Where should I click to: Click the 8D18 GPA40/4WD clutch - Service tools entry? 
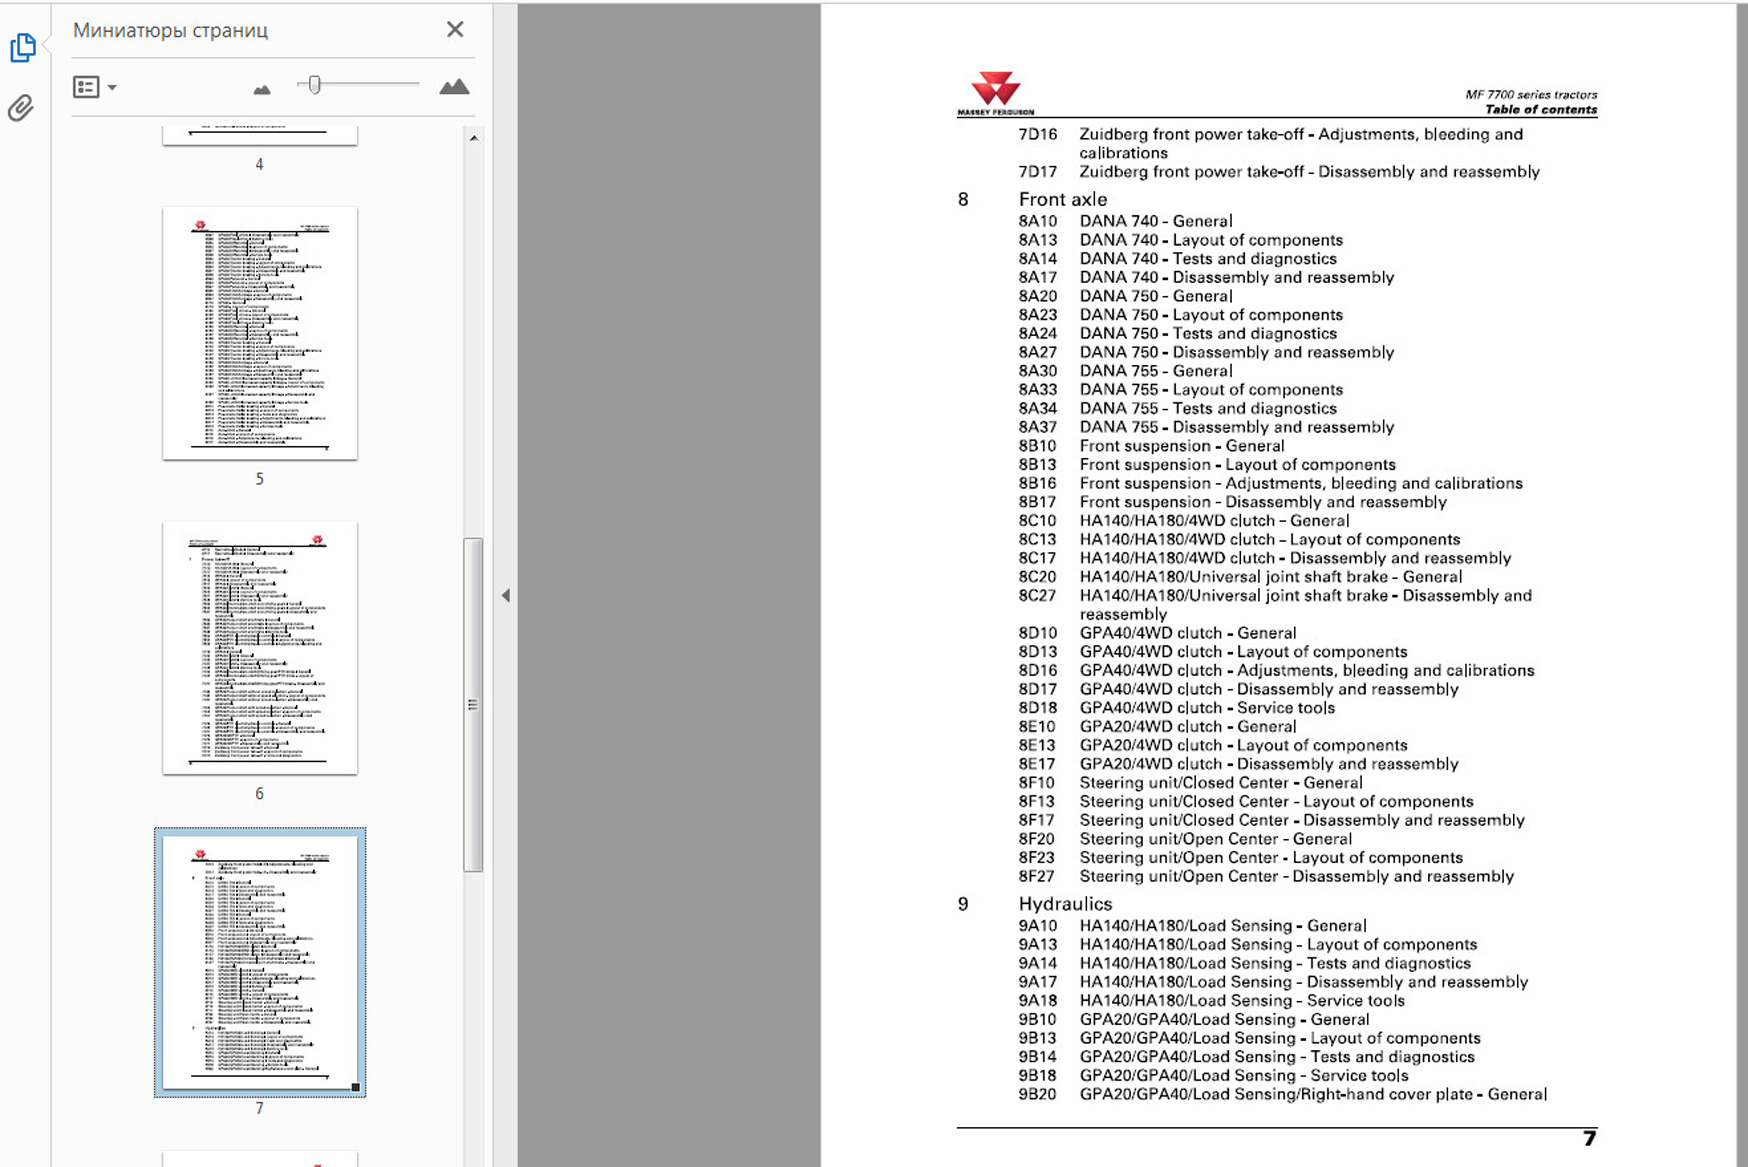(x=1206, y=708)
